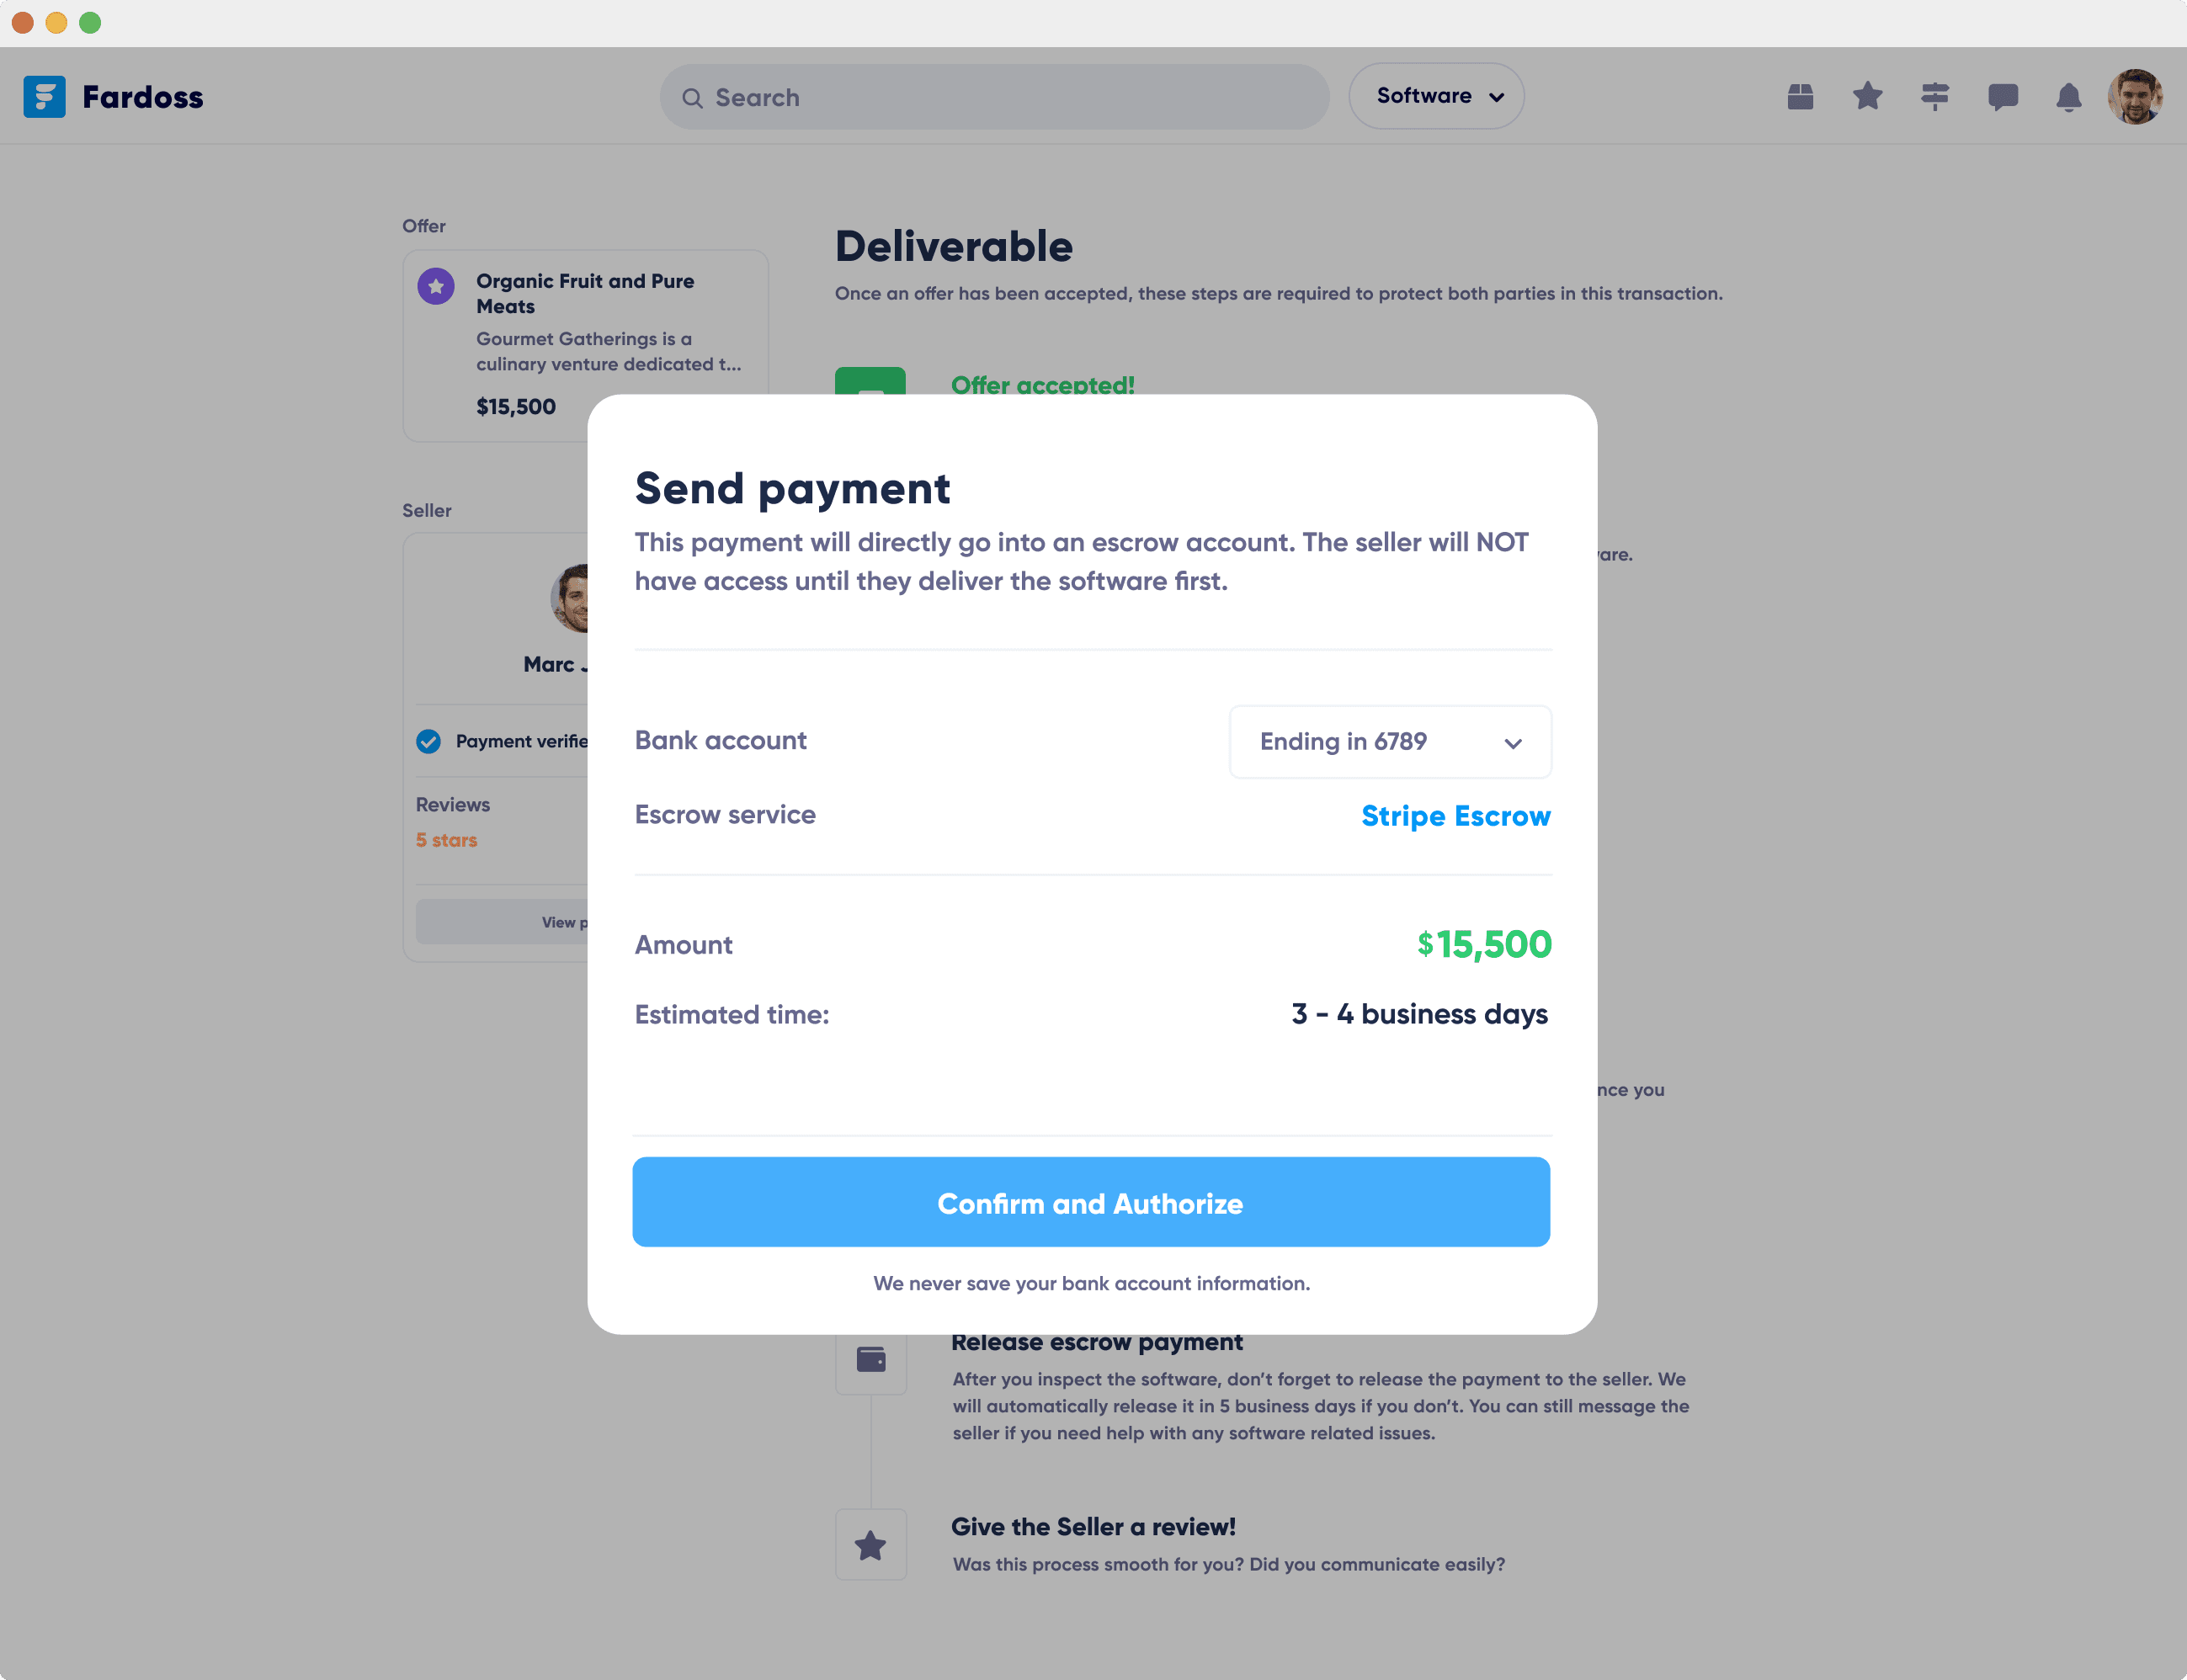The image size is (2187, 1680).
Task: Click Confirm and Authorize
Action: [x=1090, y=1203]
